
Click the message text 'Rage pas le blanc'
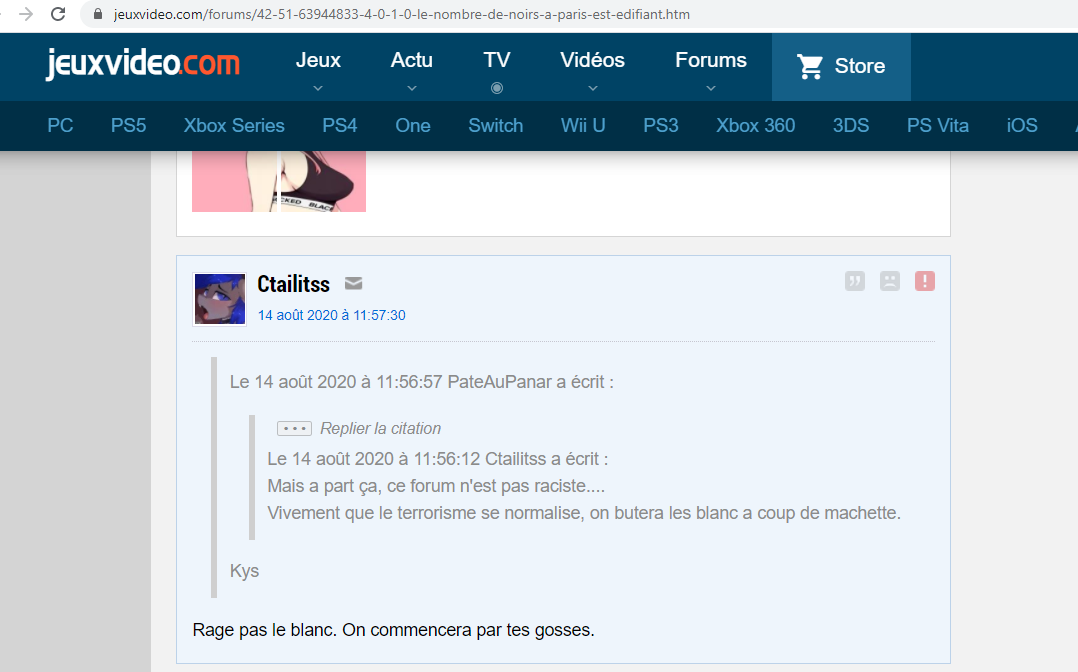(265, 630)
